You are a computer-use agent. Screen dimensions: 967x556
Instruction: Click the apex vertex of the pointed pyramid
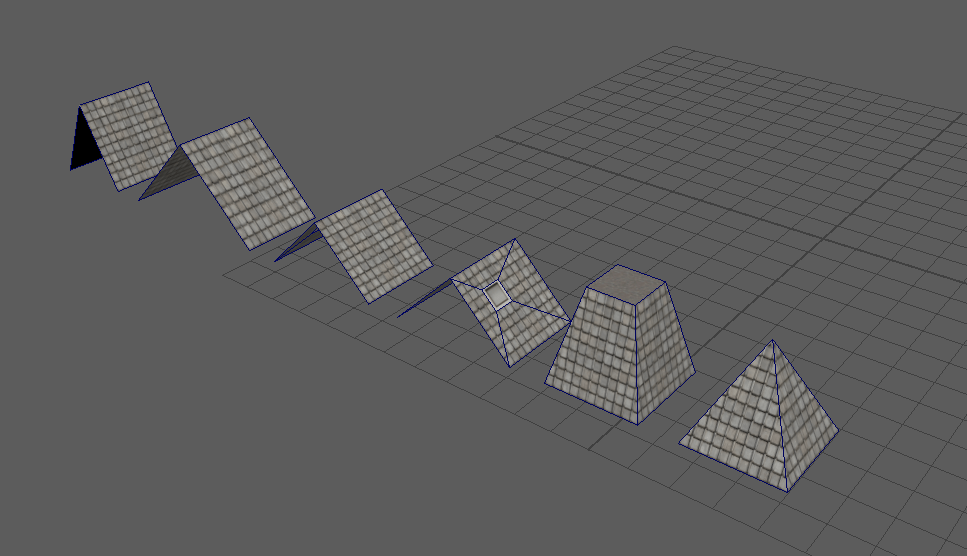point(773,341)
